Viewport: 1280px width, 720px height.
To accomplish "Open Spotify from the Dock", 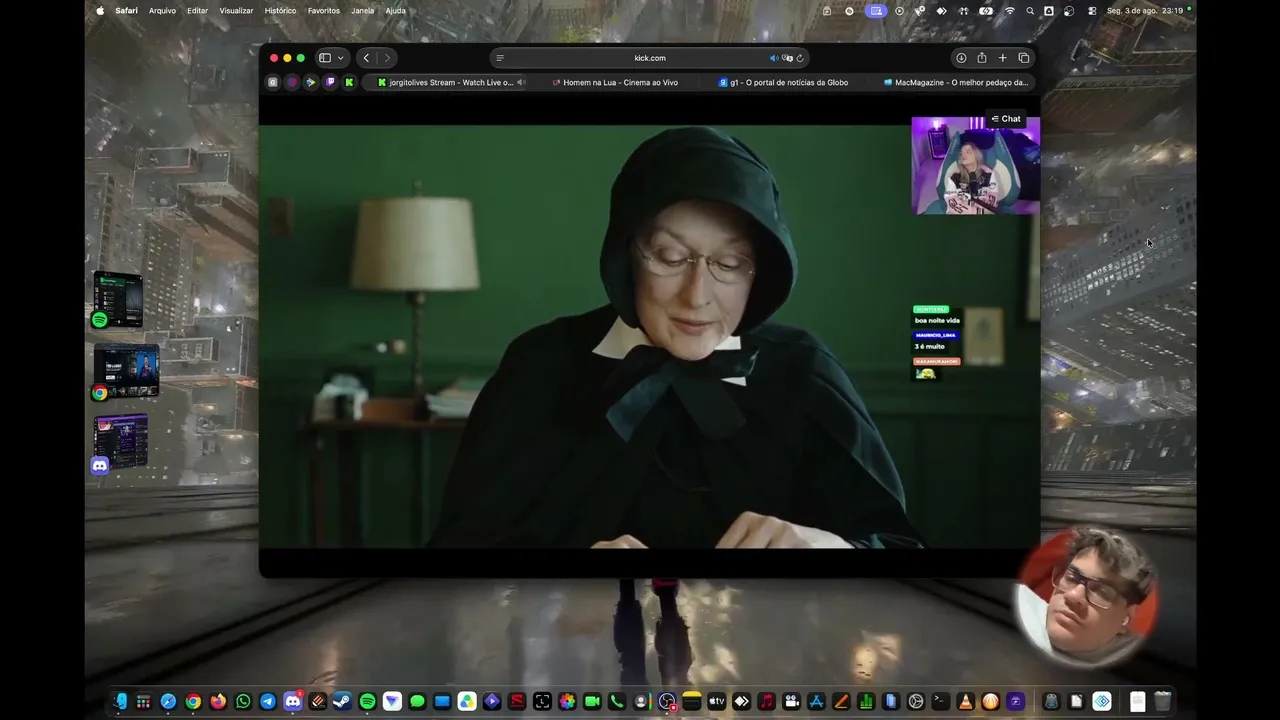I will (x=367, y=701).
